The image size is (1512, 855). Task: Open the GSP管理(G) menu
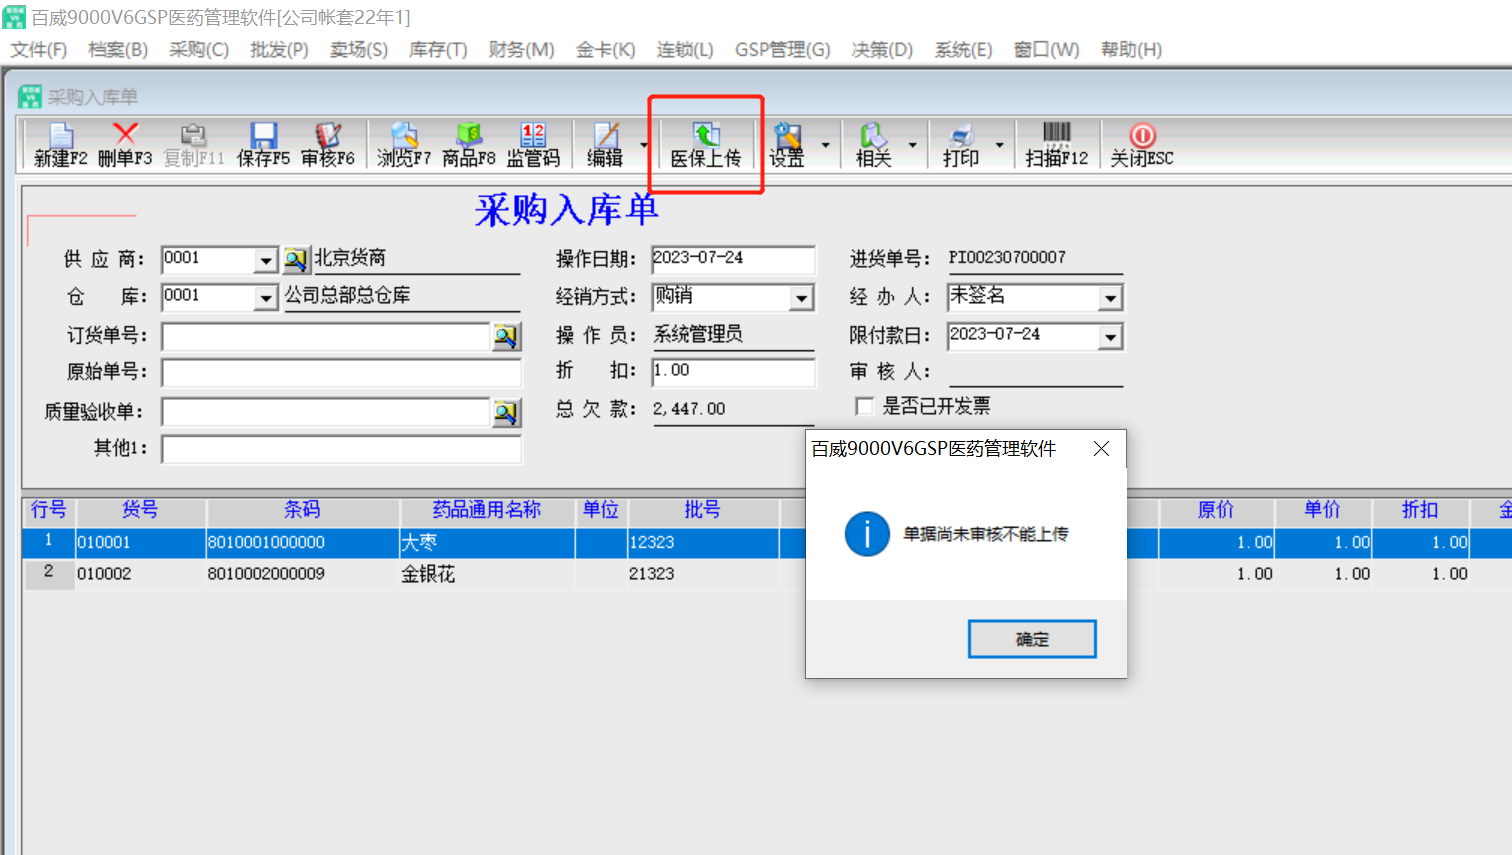point(782,50)
